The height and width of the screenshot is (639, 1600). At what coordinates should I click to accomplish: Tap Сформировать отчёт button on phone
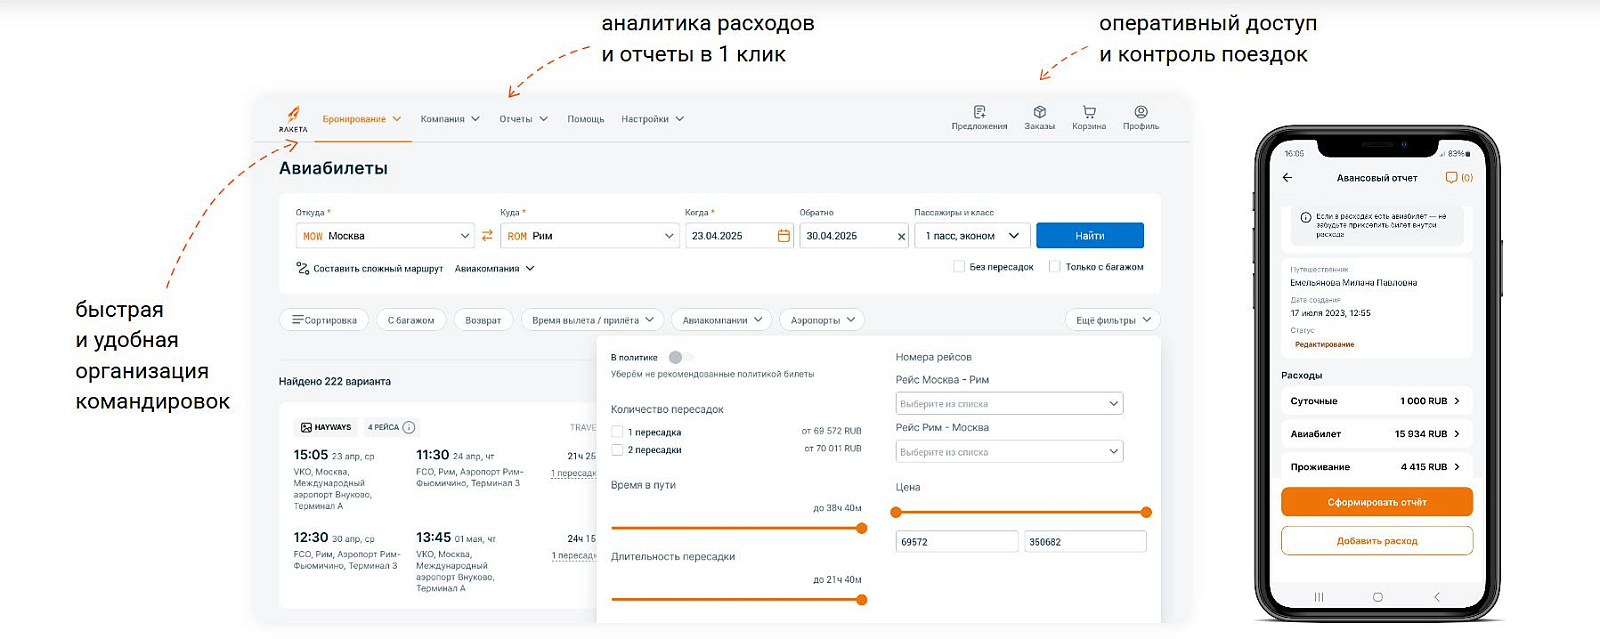click(x=1377, y=502)
